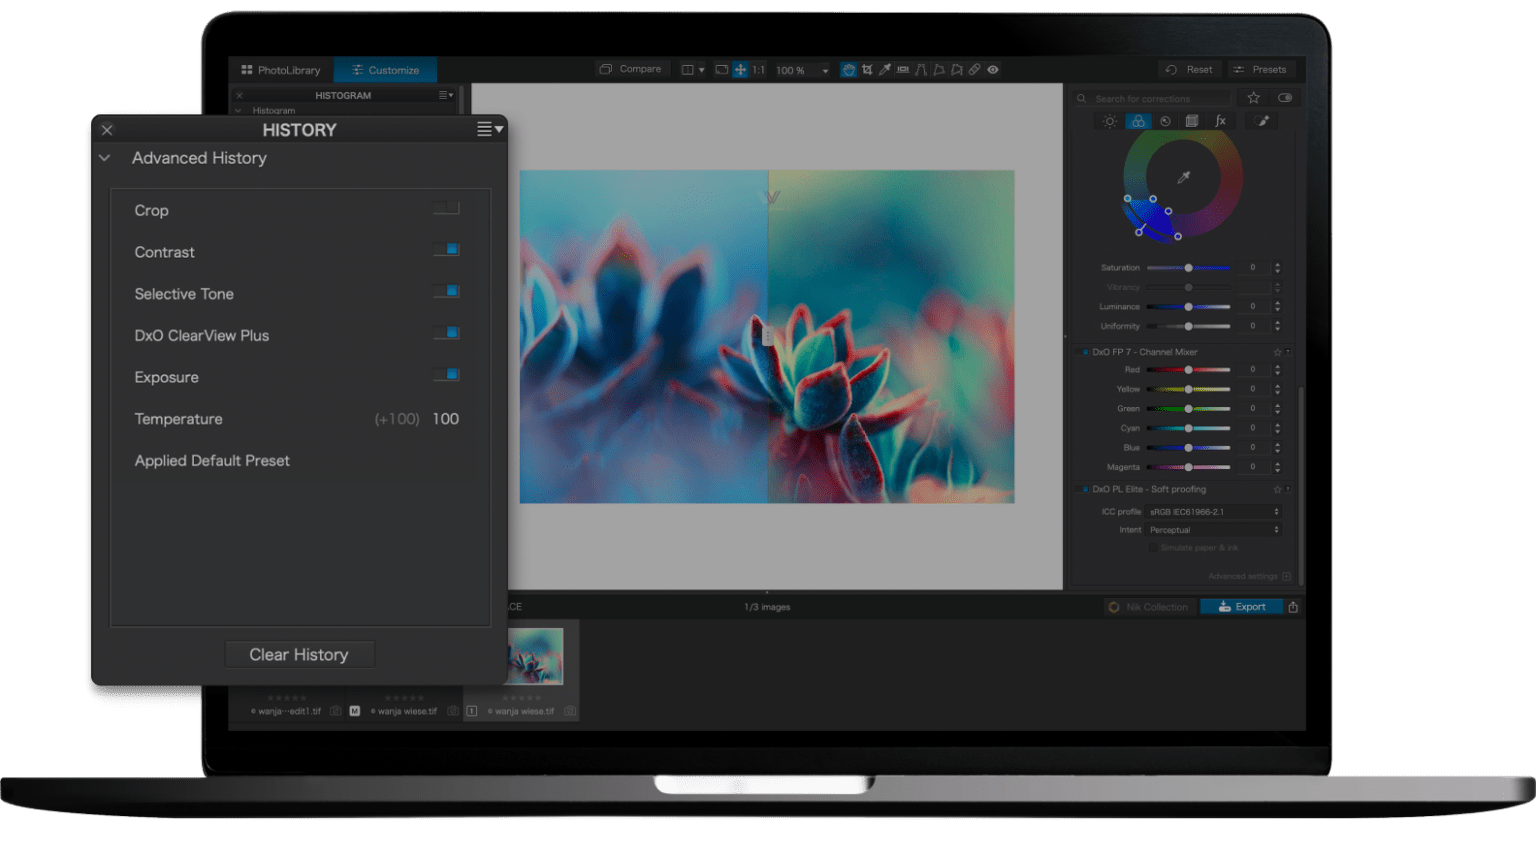Screen dimensions: 1536x853
Task: Pick the white balance eyedropper tool
Action: [884, 69]
